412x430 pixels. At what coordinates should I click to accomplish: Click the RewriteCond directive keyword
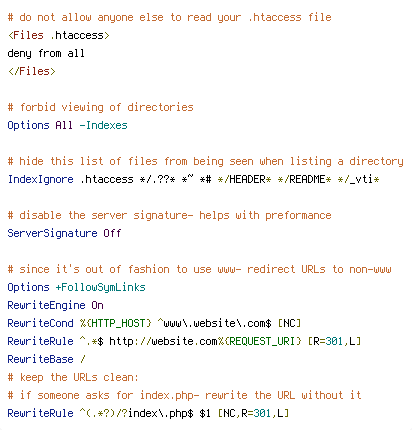[40, 323]
